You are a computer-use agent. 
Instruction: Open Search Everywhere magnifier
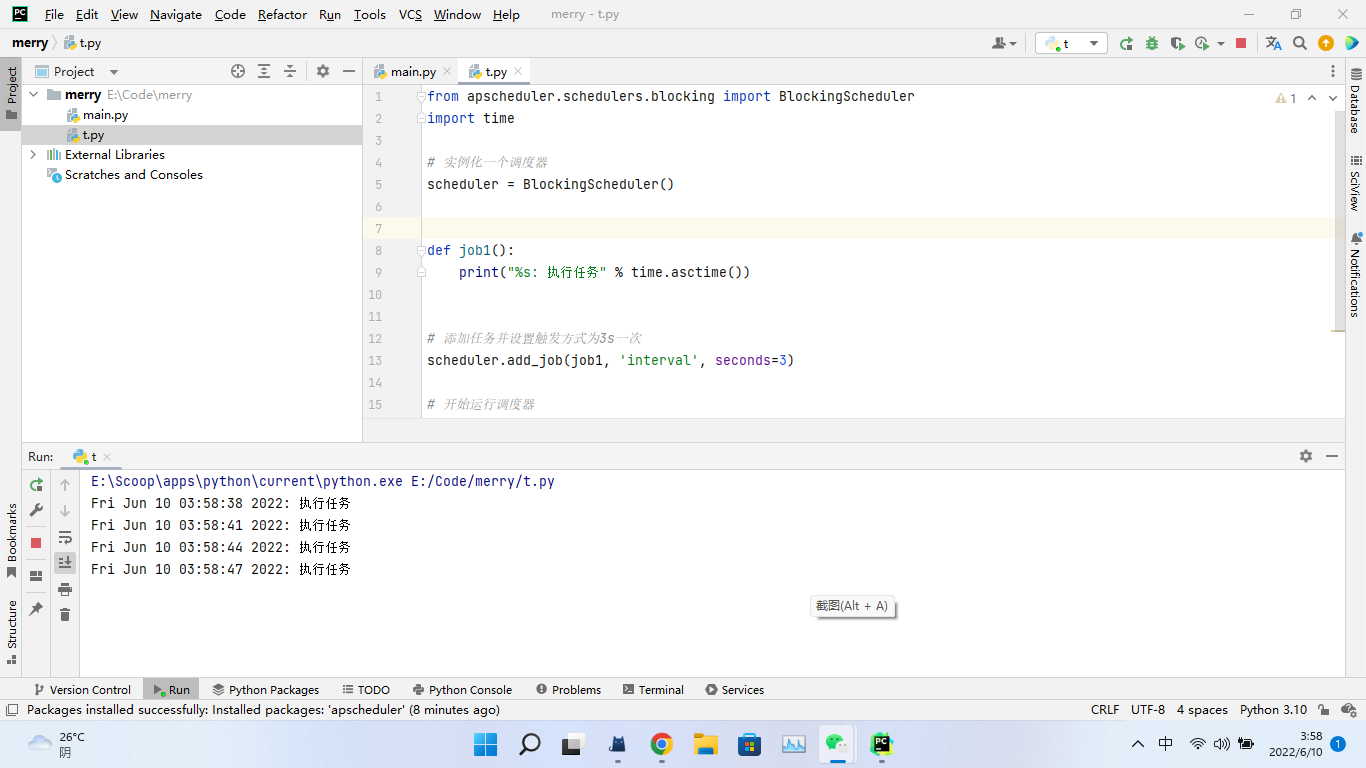1299,43
